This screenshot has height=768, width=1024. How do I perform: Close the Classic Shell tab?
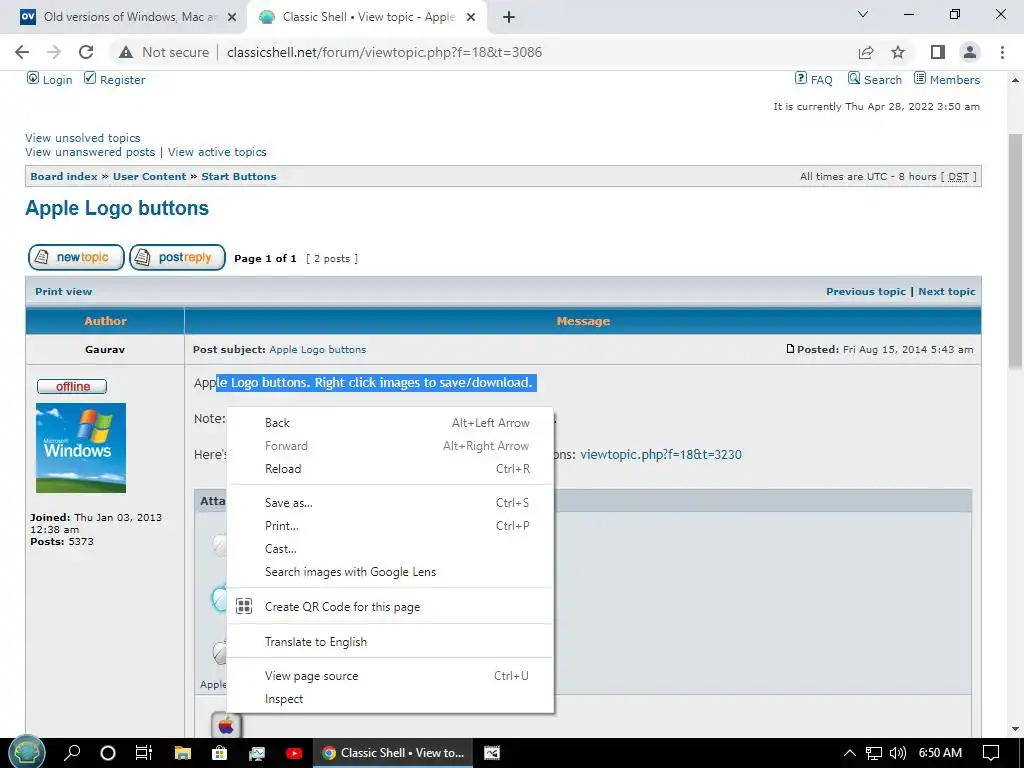click(471, 17)
